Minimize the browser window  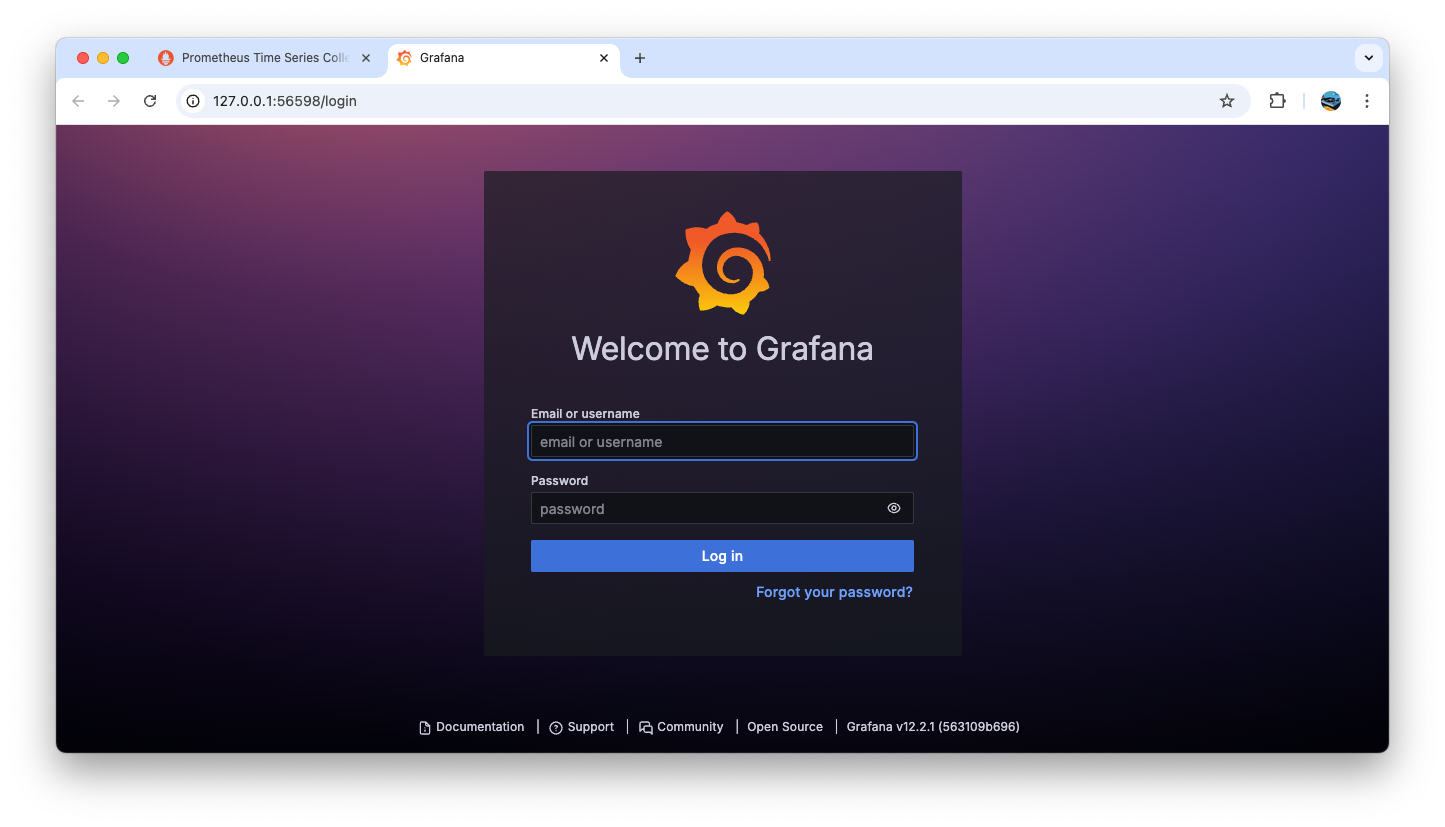(x=103, y=58)
